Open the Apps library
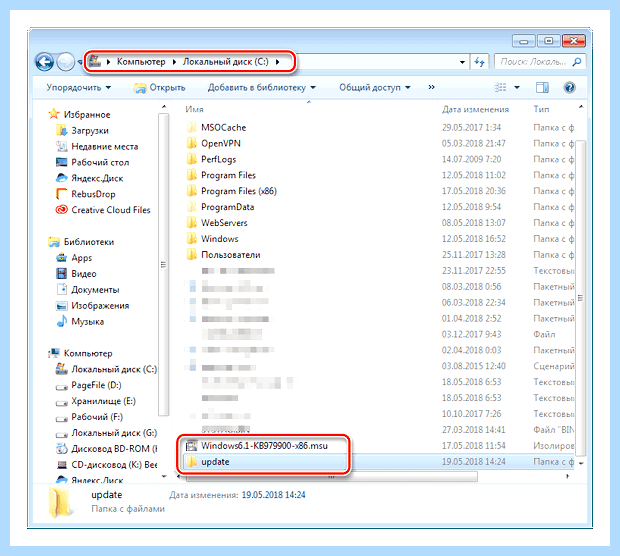620x556 pixels. [74, 258]
